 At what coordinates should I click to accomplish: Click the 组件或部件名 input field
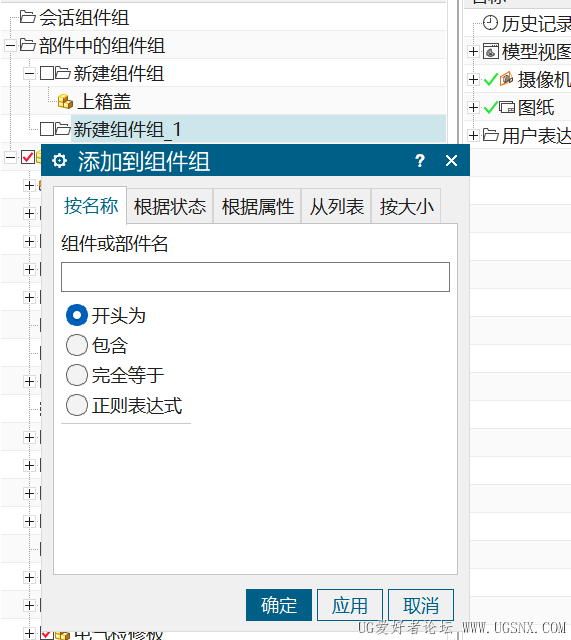pos(256,277)
